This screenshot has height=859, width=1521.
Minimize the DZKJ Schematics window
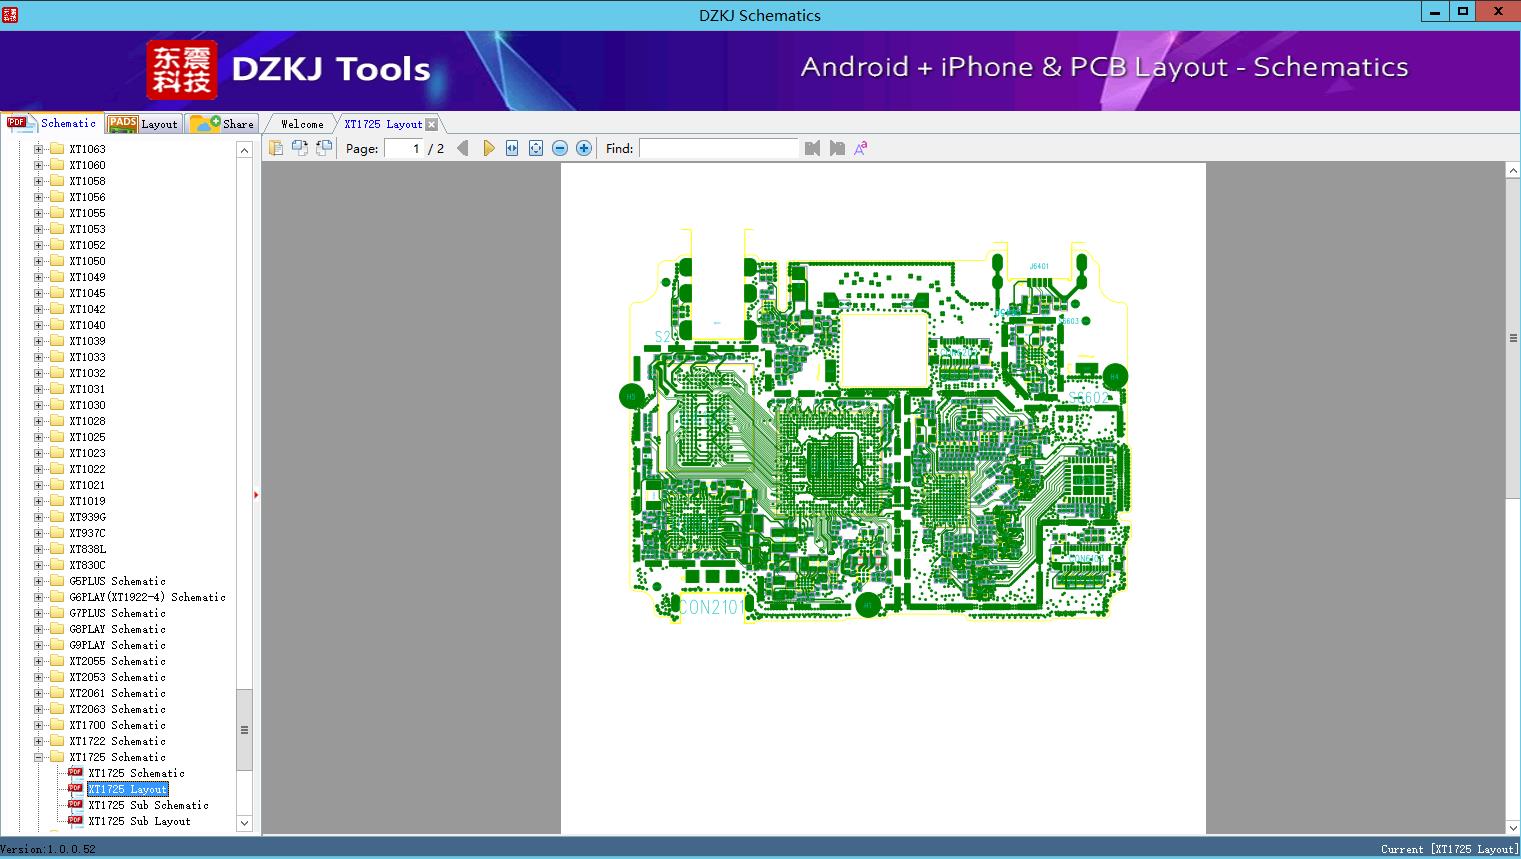(1435, 11)
